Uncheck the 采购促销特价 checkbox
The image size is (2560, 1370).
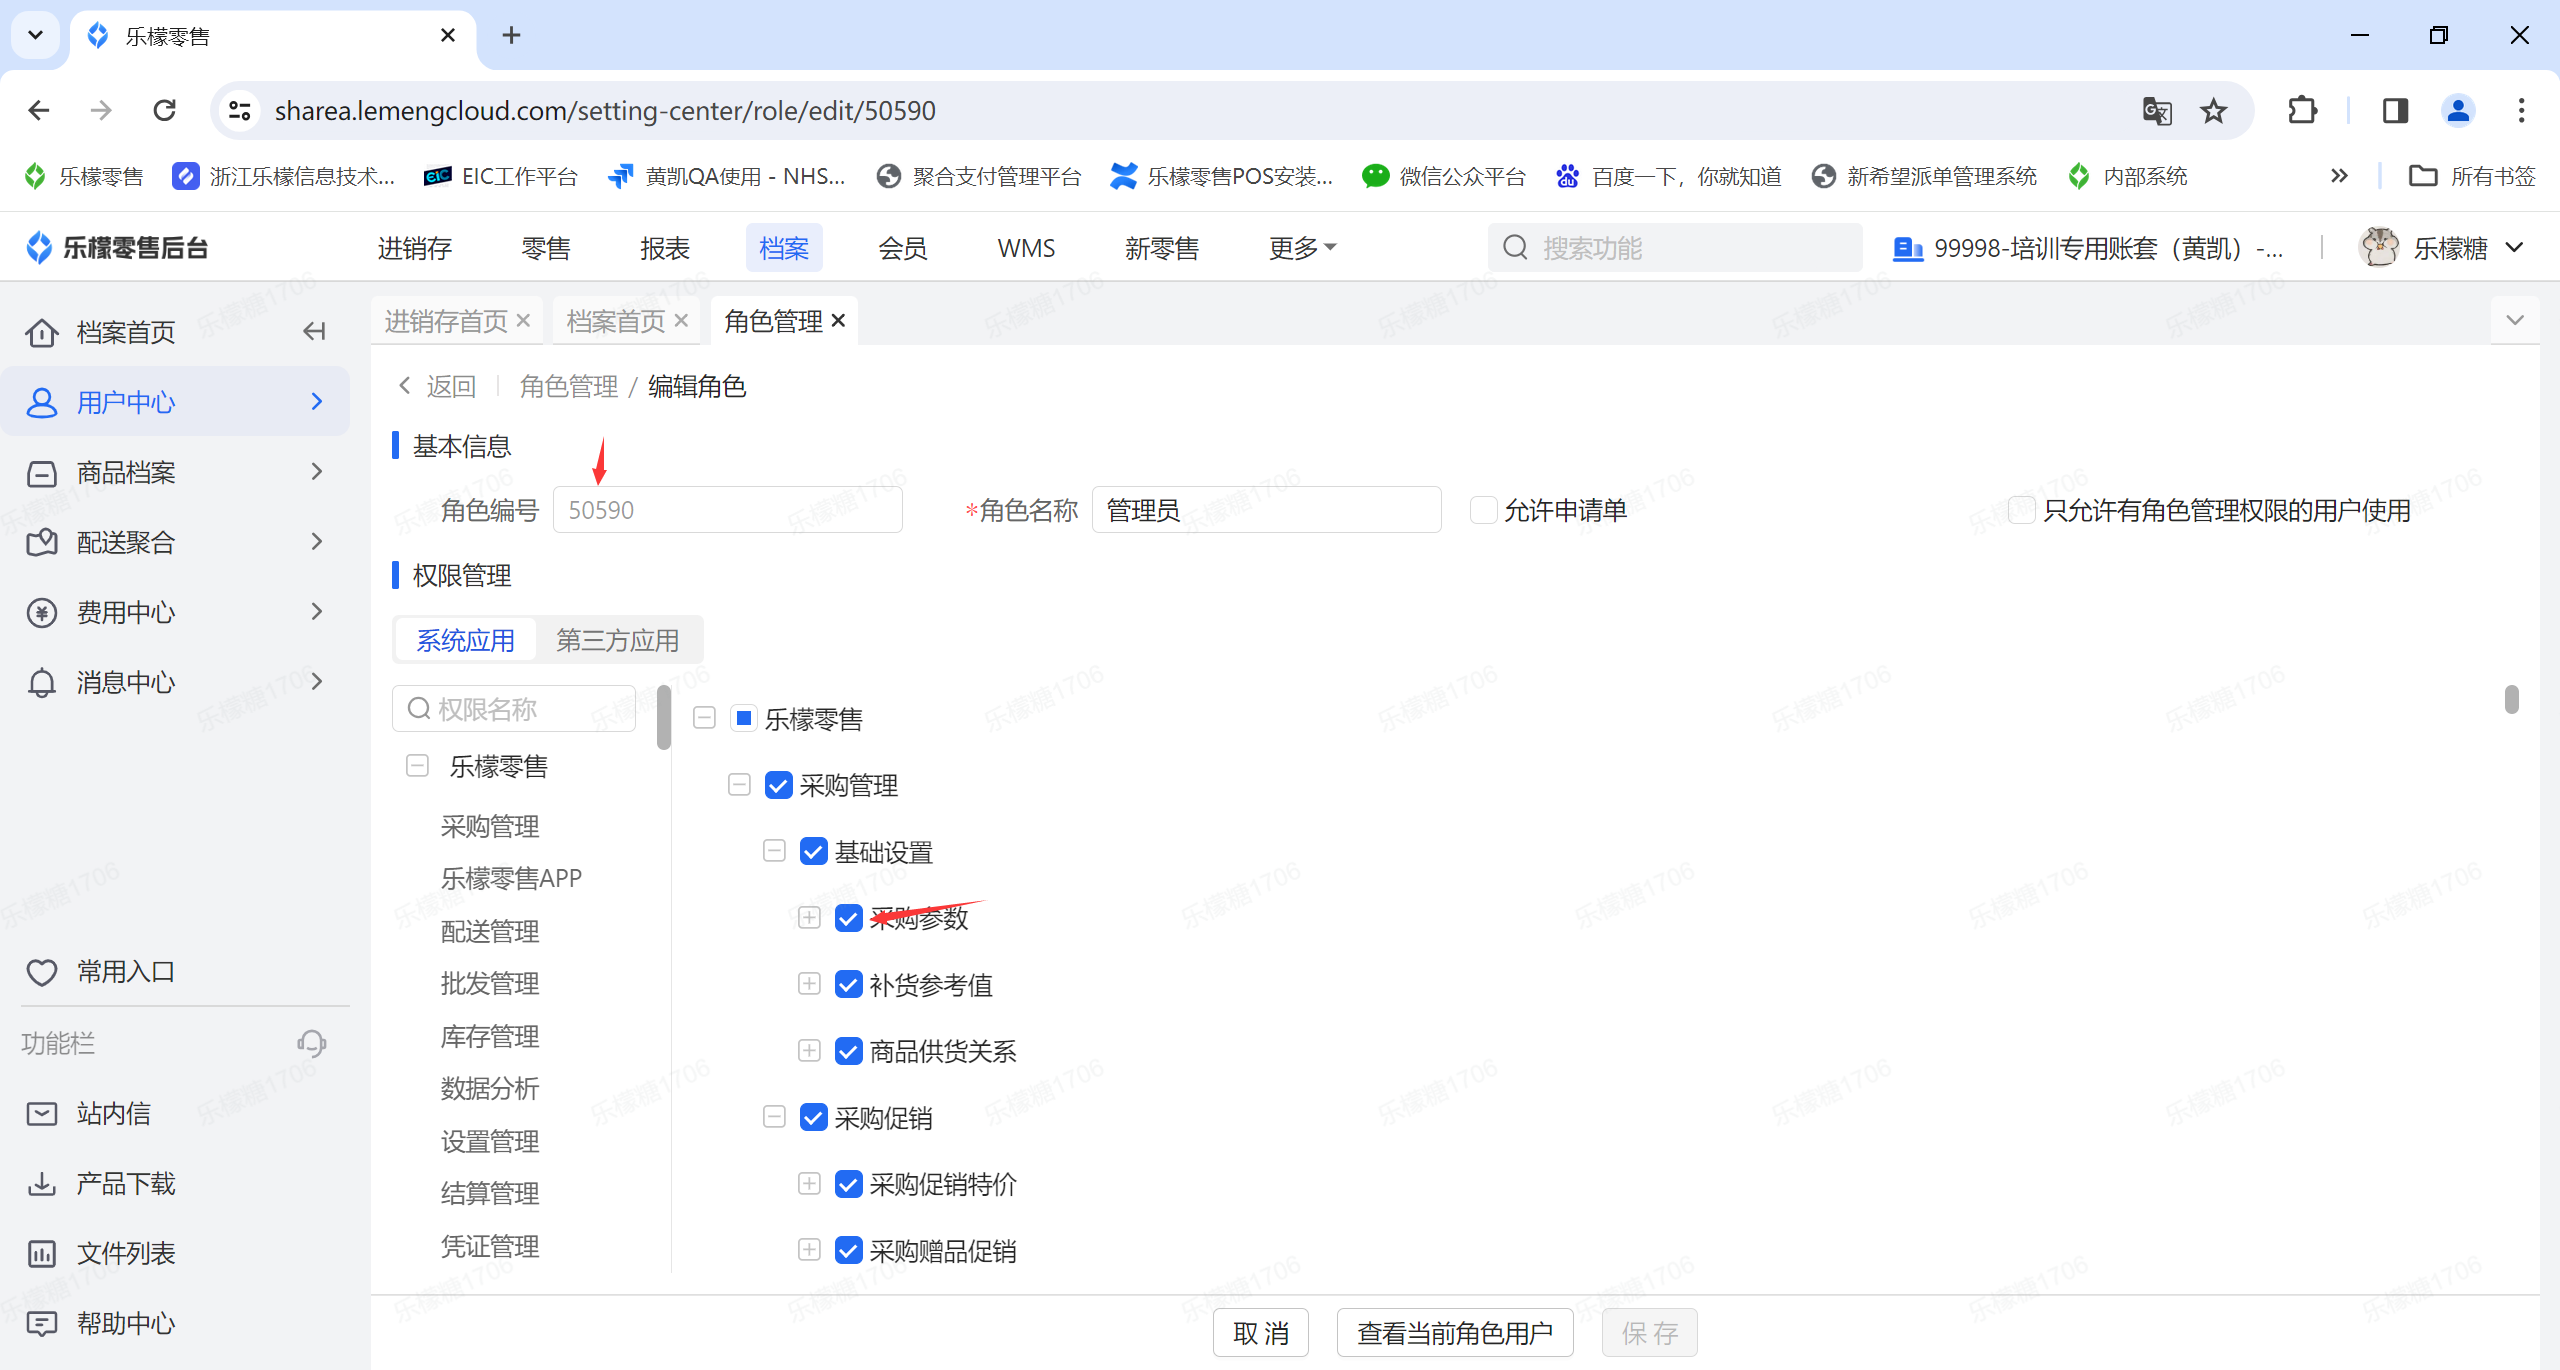coord(849,1184)
